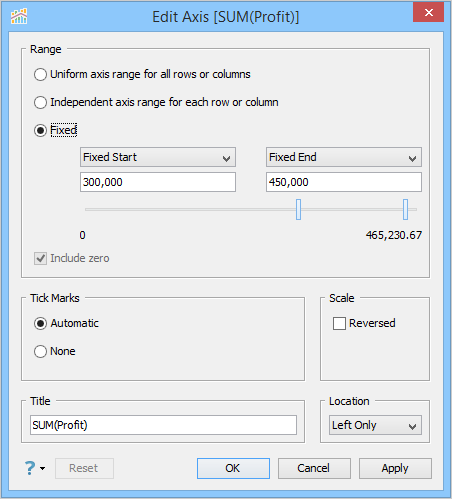Expand the arrow next to help icon
Image resolution: width=452 pixels, height=499 pixels.
[42, 468]
